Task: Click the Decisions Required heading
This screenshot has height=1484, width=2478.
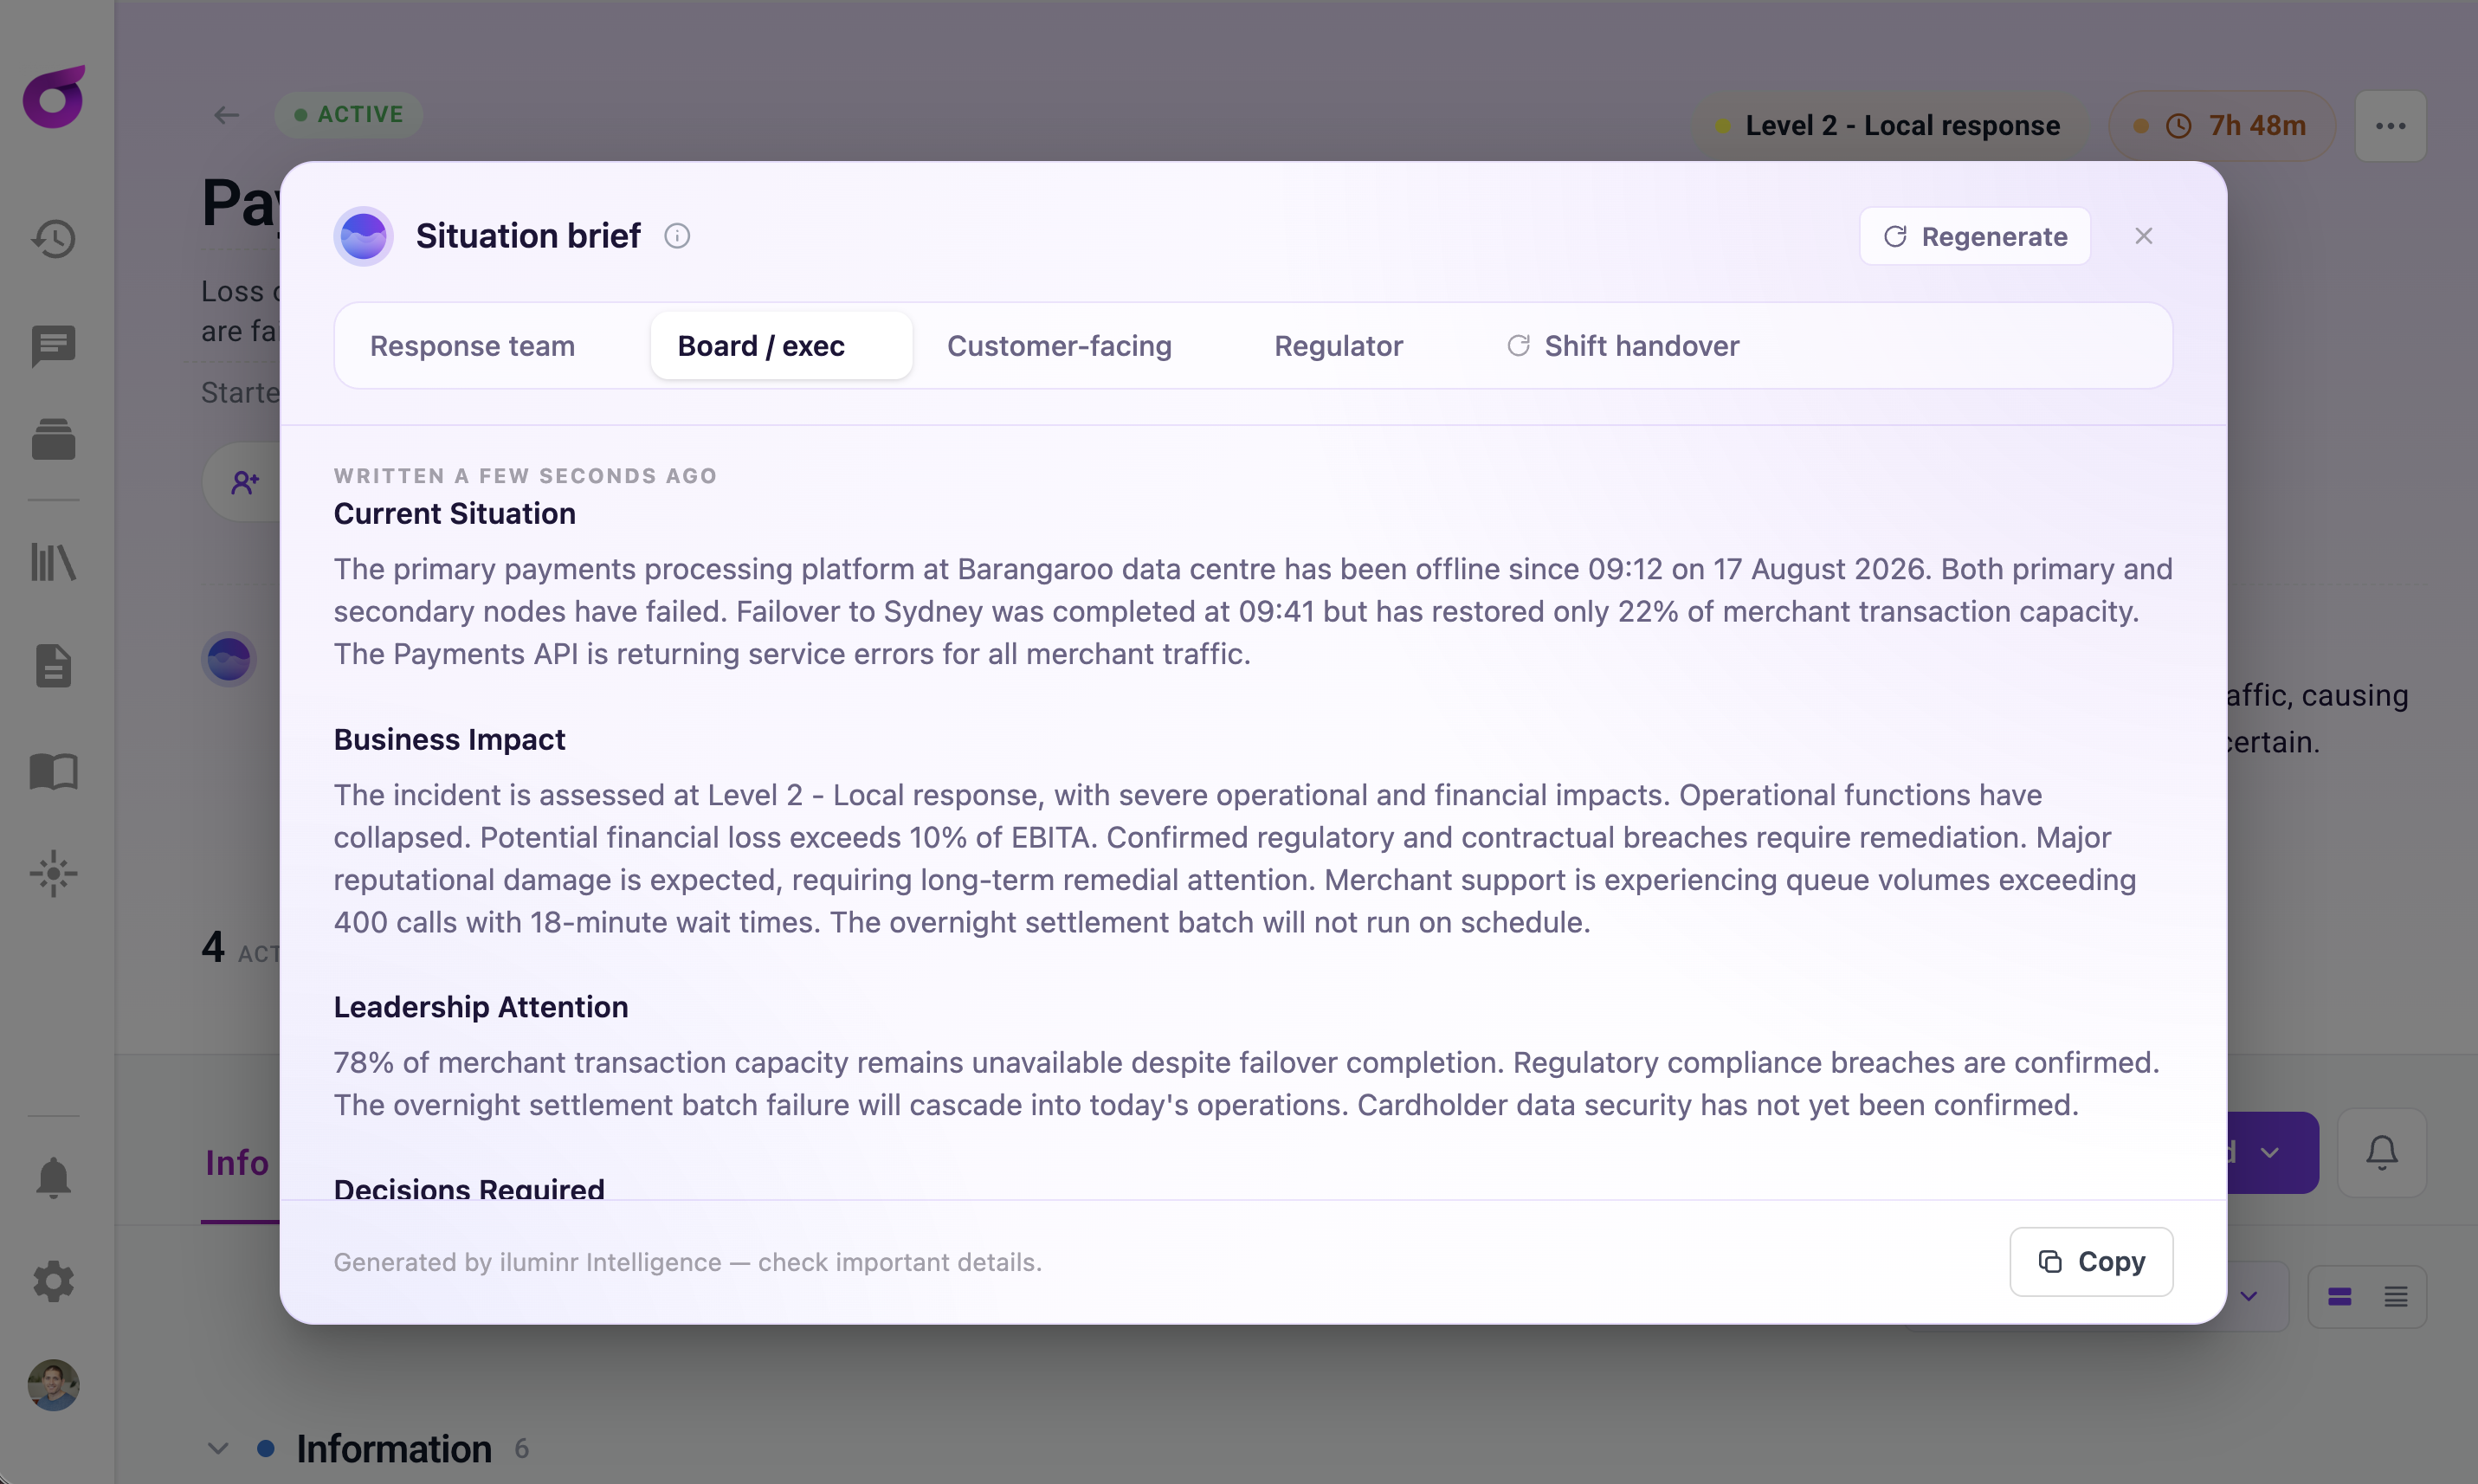Action: [x=469, y=1189]
